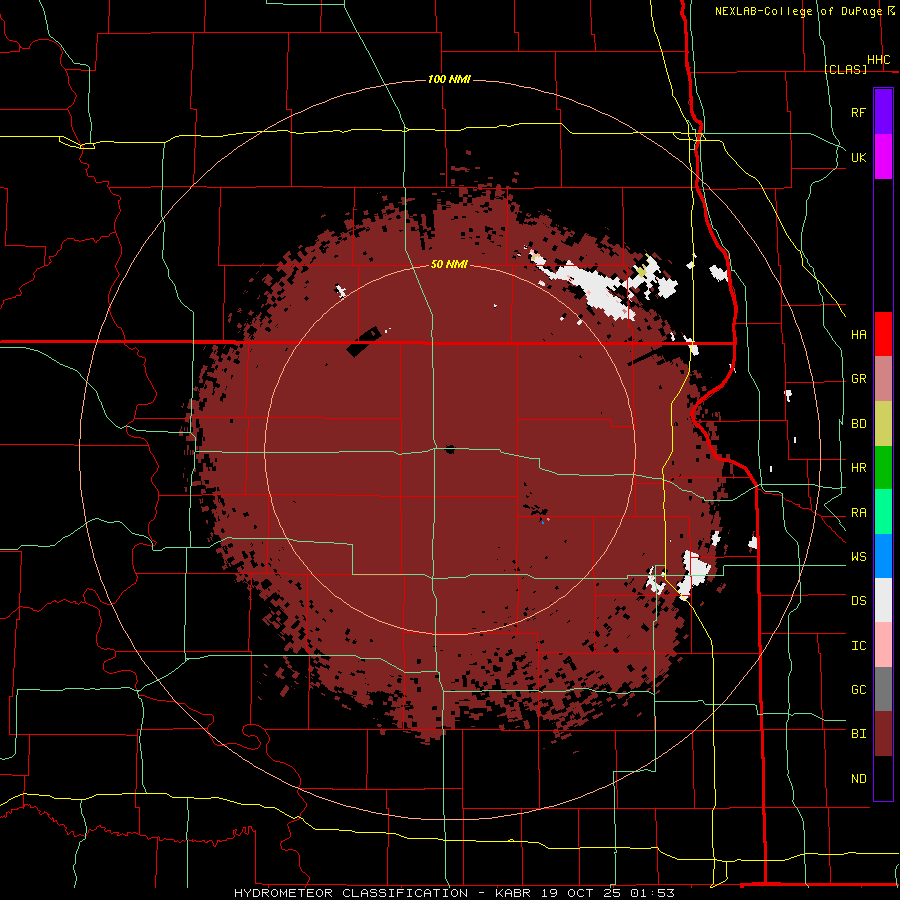Click the HA legend label
This screenshot has height=900, width=900.
point(858,335)
